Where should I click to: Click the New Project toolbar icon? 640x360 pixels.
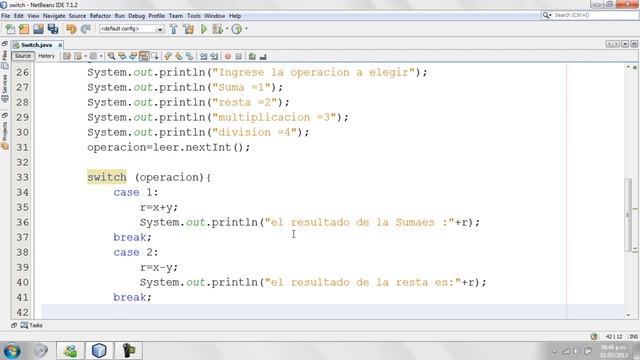24,29
